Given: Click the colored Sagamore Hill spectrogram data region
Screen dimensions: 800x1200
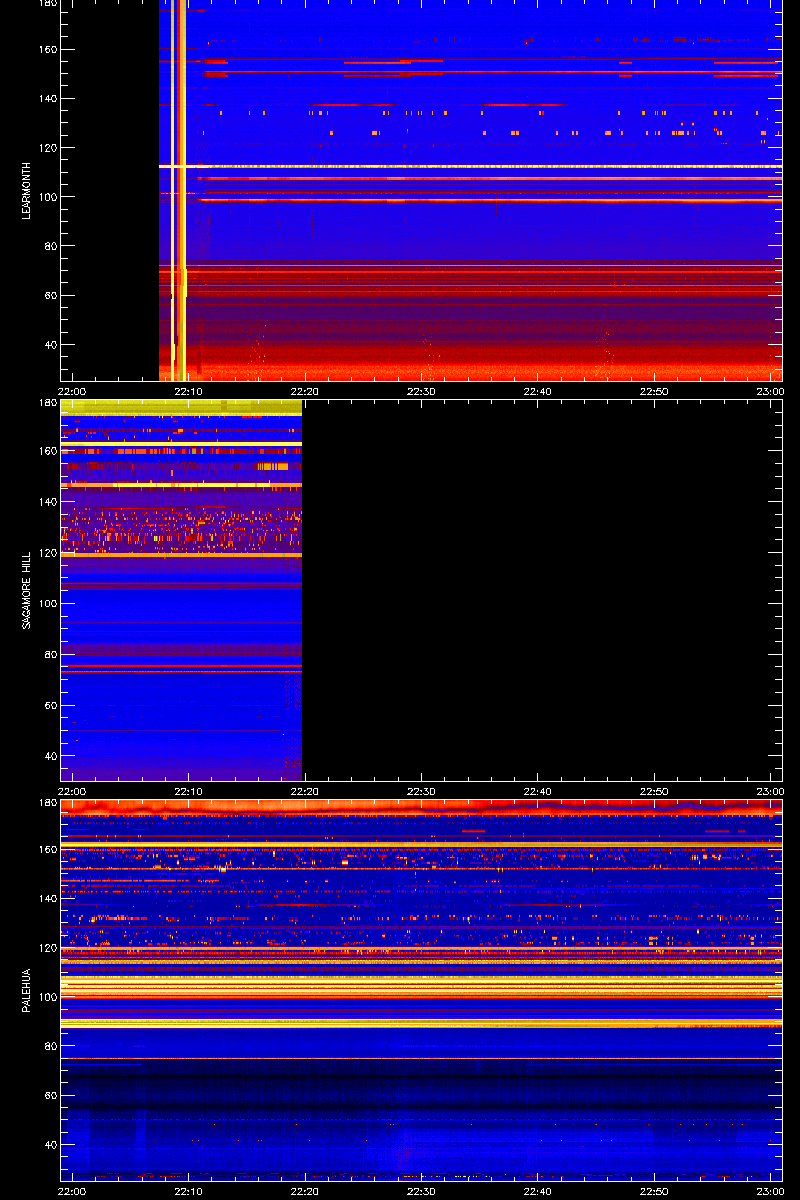Looking at the screenshot, I should coord(181,590).
